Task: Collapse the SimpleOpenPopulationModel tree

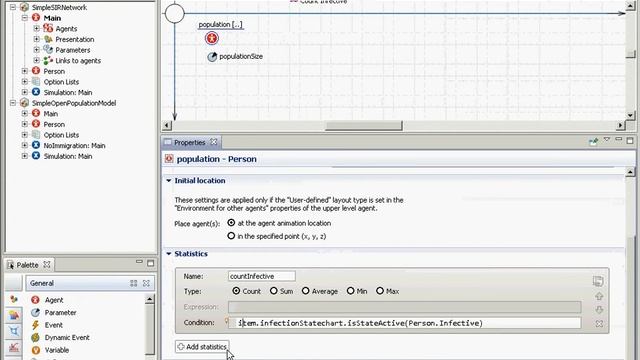Action: 13,103
